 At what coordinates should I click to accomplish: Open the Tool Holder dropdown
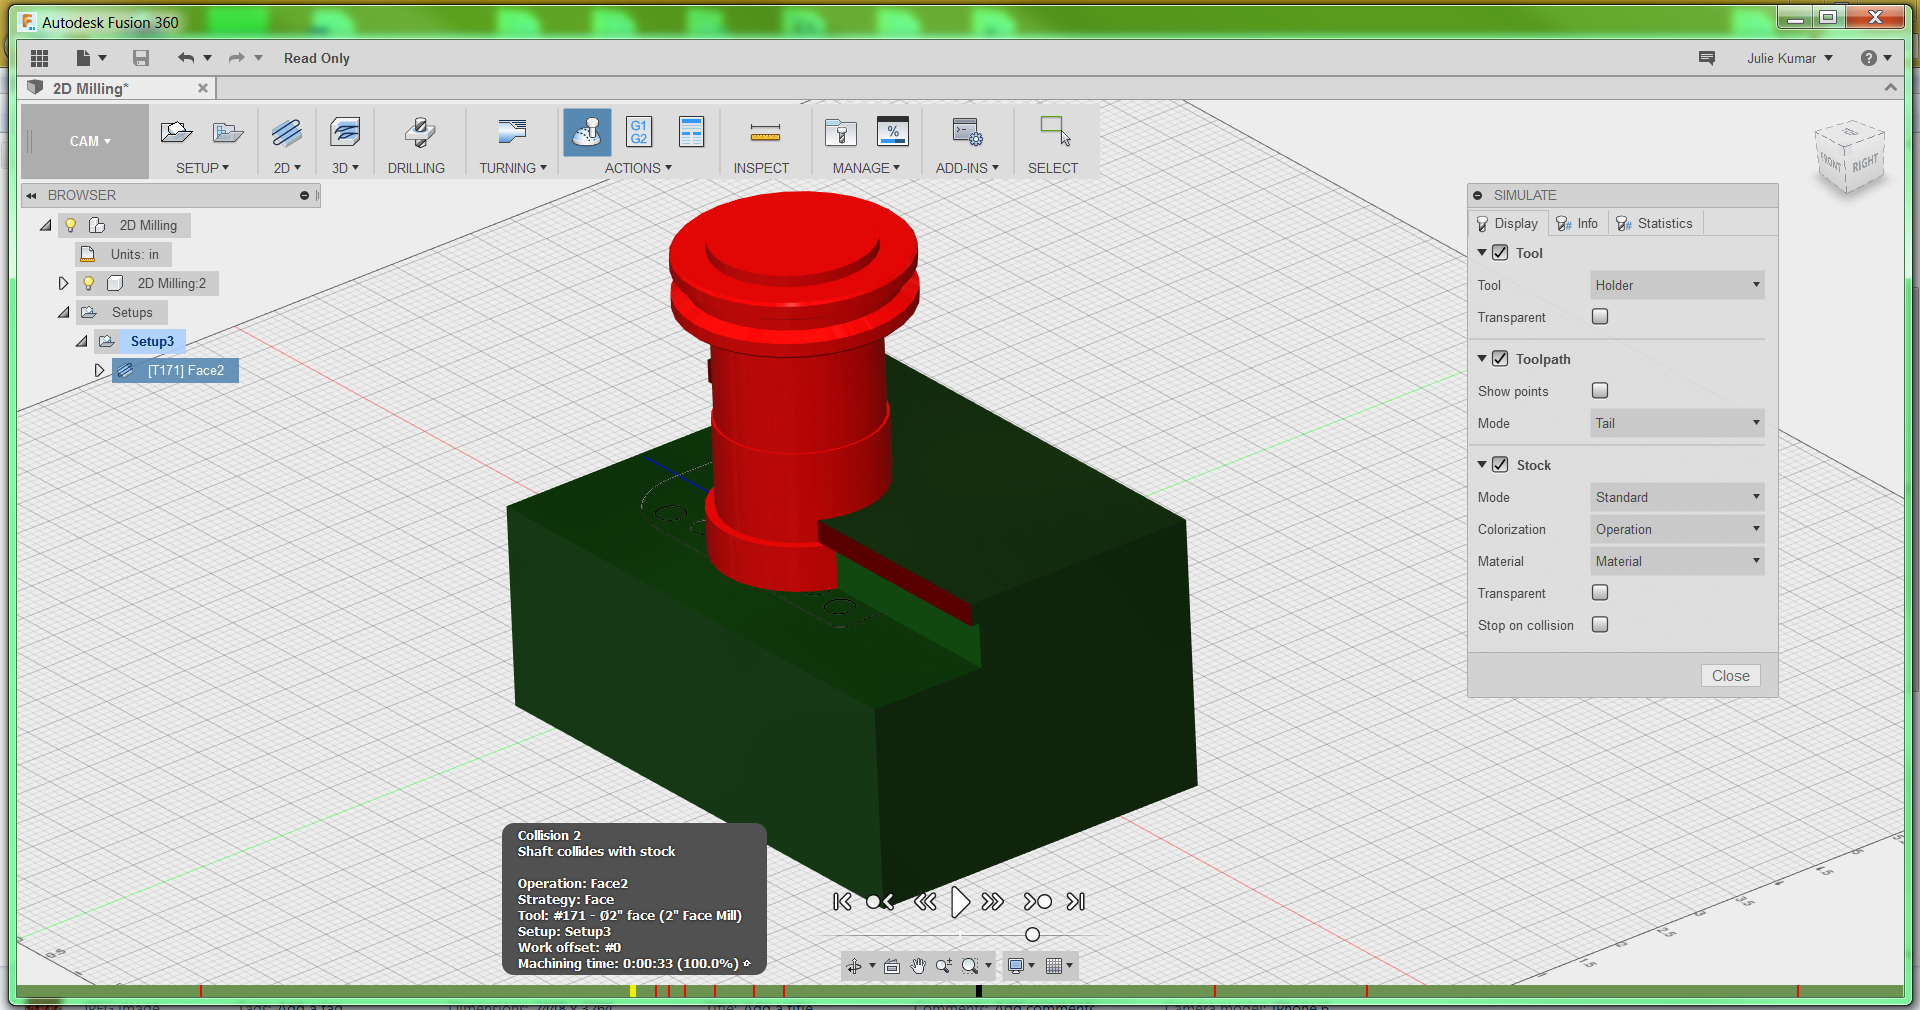point(1677,285)
